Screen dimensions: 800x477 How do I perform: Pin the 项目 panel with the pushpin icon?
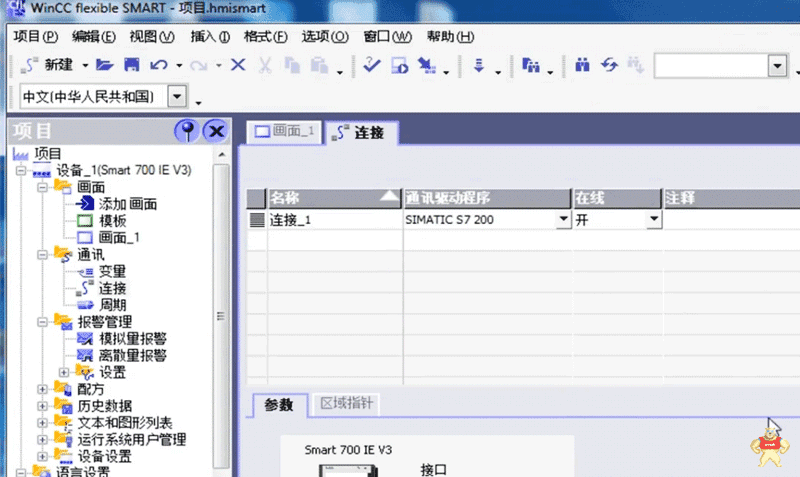coord(187,131)
